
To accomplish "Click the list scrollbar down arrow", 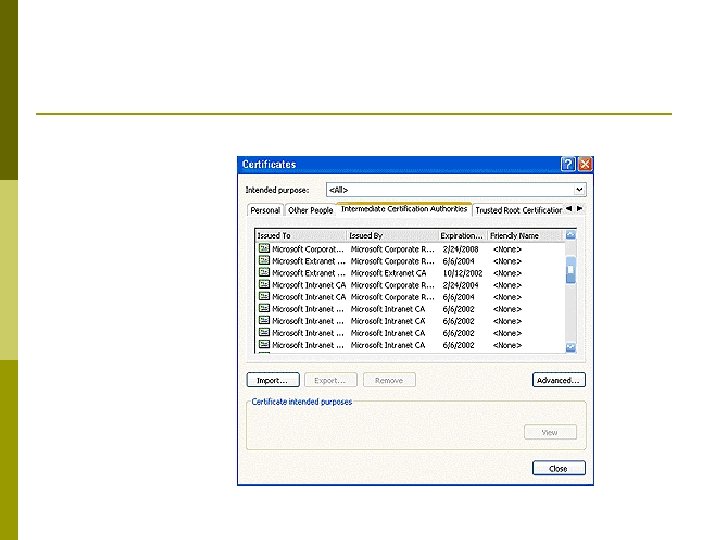I will (x=570, y=347).
